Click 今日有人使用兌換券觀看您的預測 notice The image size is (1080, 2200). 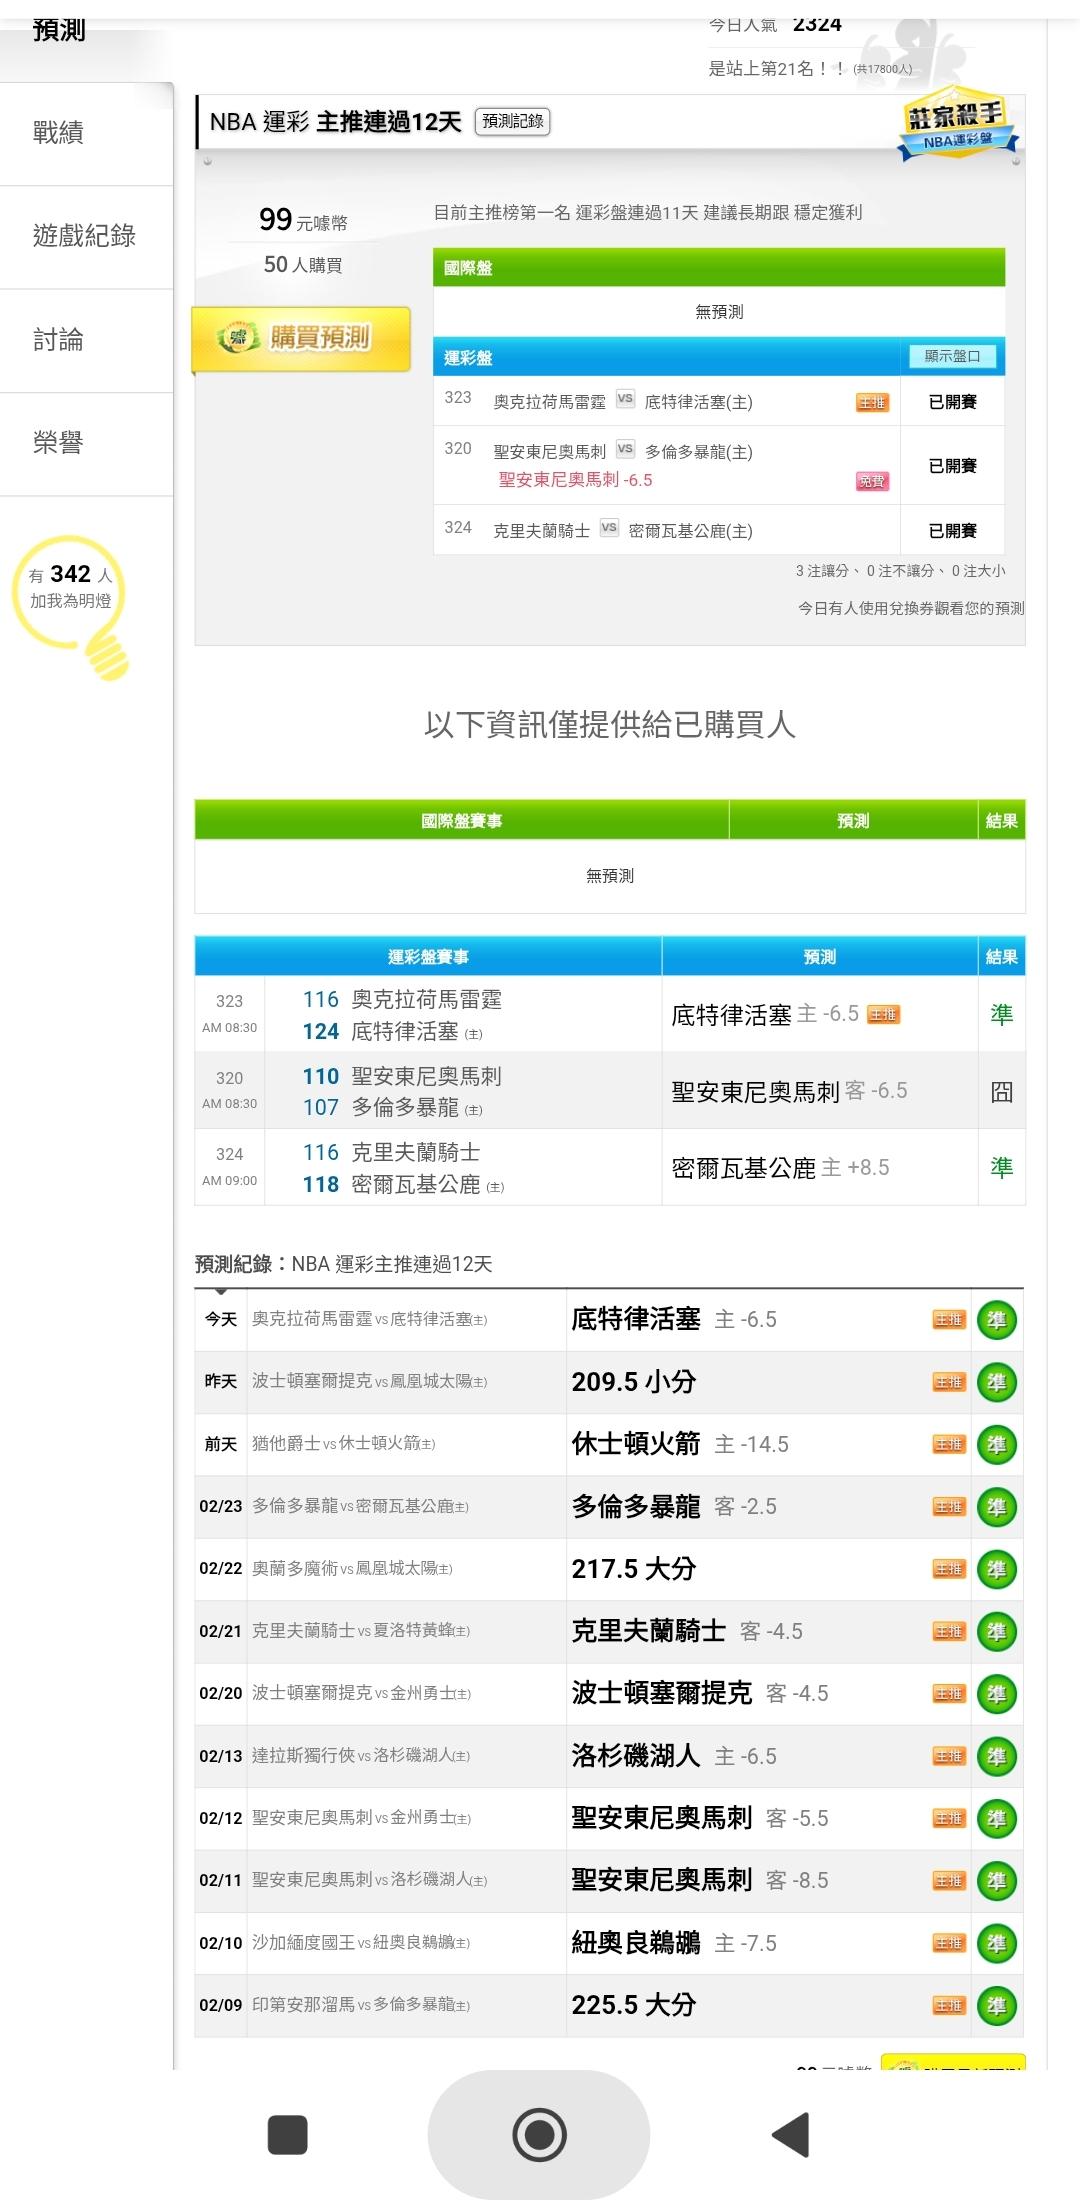click(911, 608)
